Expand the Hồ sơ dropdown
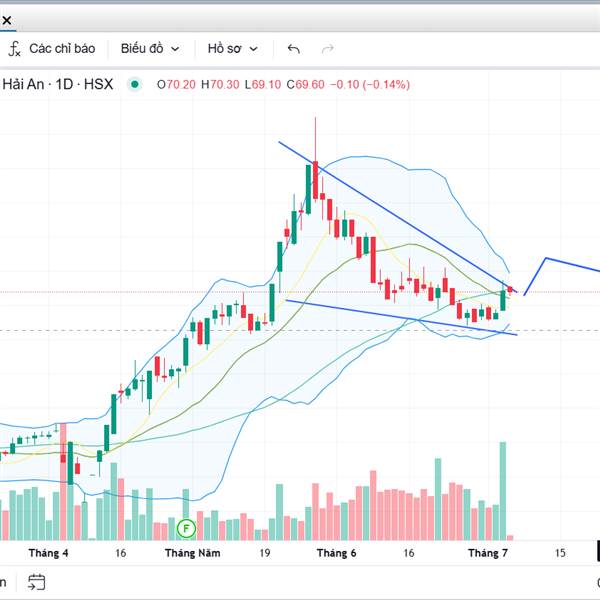 click(x=232, y=49)
